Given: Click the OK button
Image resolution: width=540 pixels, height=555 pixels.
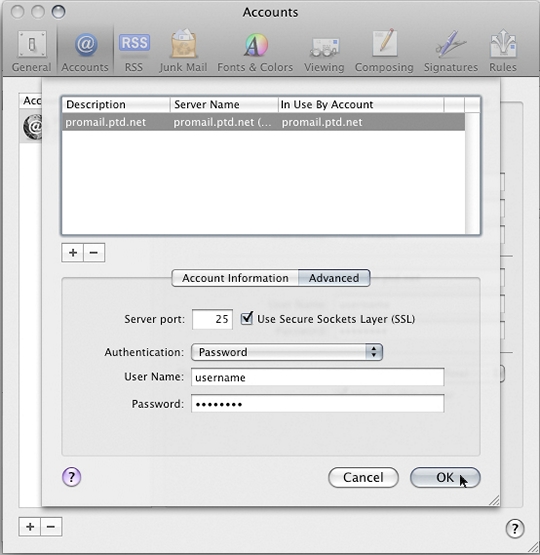Looking at the screenshot, I should 445,477.
